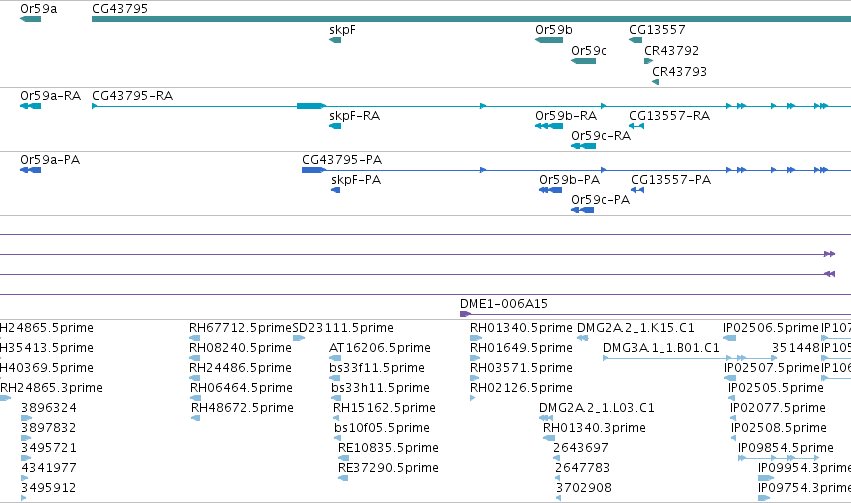Select the Or59c gene feature arrow
This screenshot has width=851, height=503.
[x=583, y=61]
